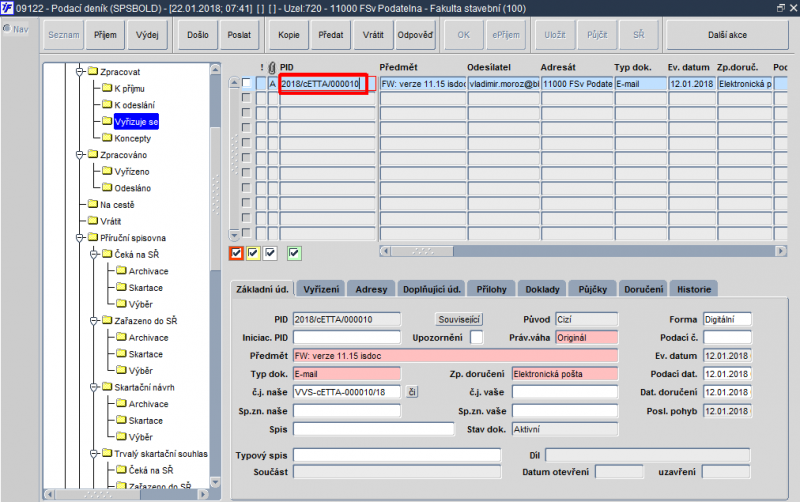
Task: Click into the 'Spis' input field
Action: pyautogui.click(x=373, y=430)
